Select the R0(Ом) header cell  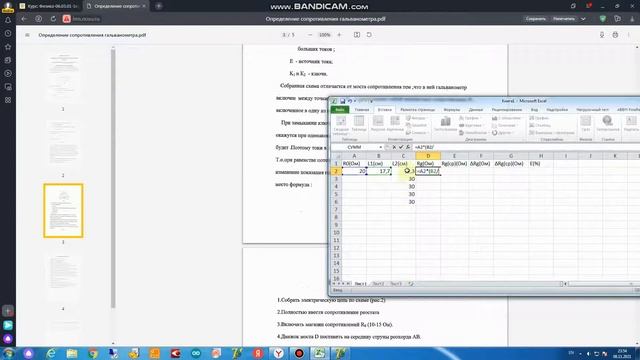pos(354,163)
